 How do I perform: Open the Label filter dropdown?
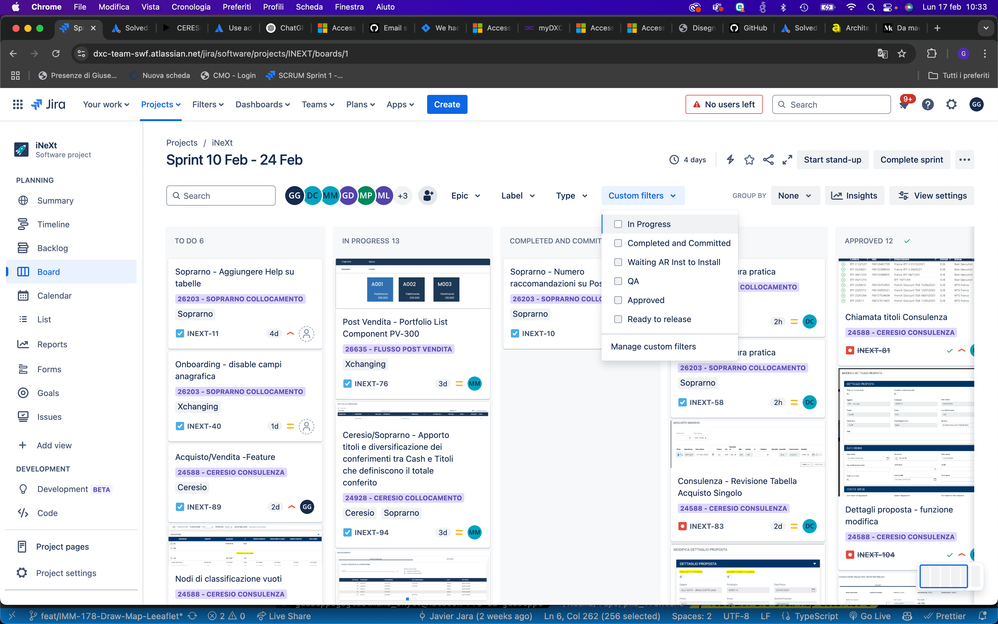click(517, 195)
